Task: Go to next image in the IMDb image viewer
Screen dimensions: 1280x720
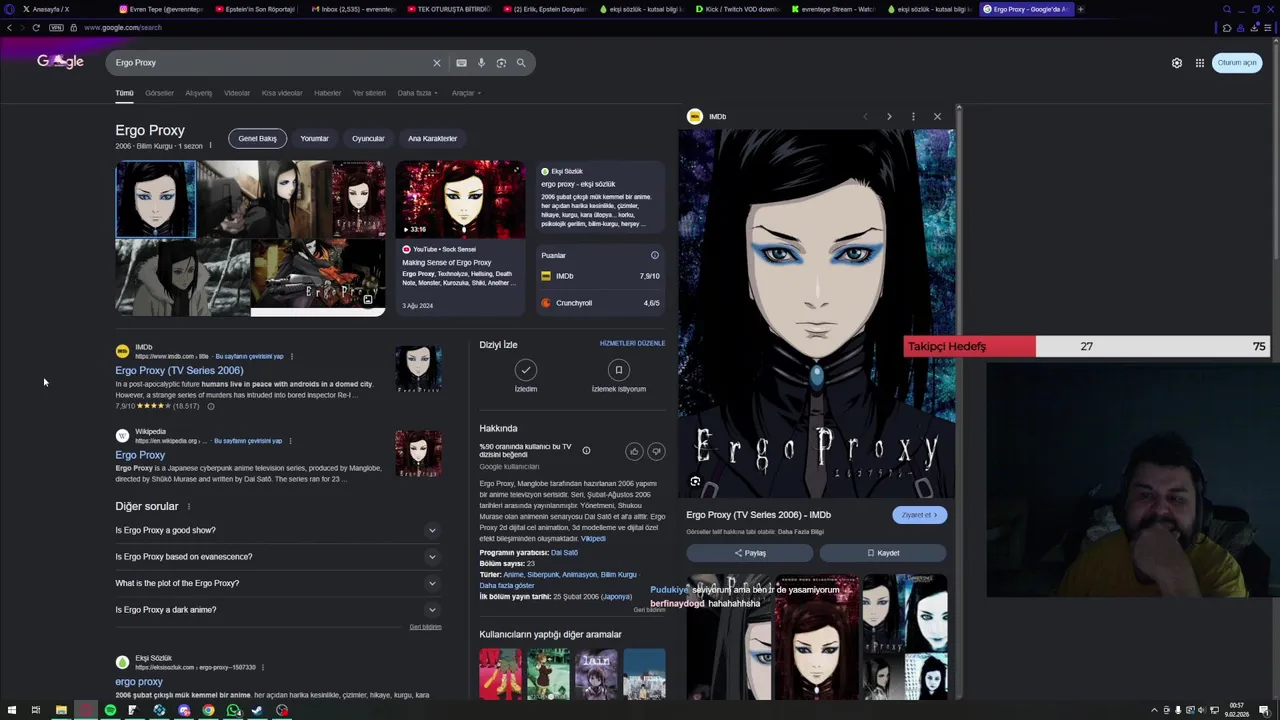Action: (889, 117)
